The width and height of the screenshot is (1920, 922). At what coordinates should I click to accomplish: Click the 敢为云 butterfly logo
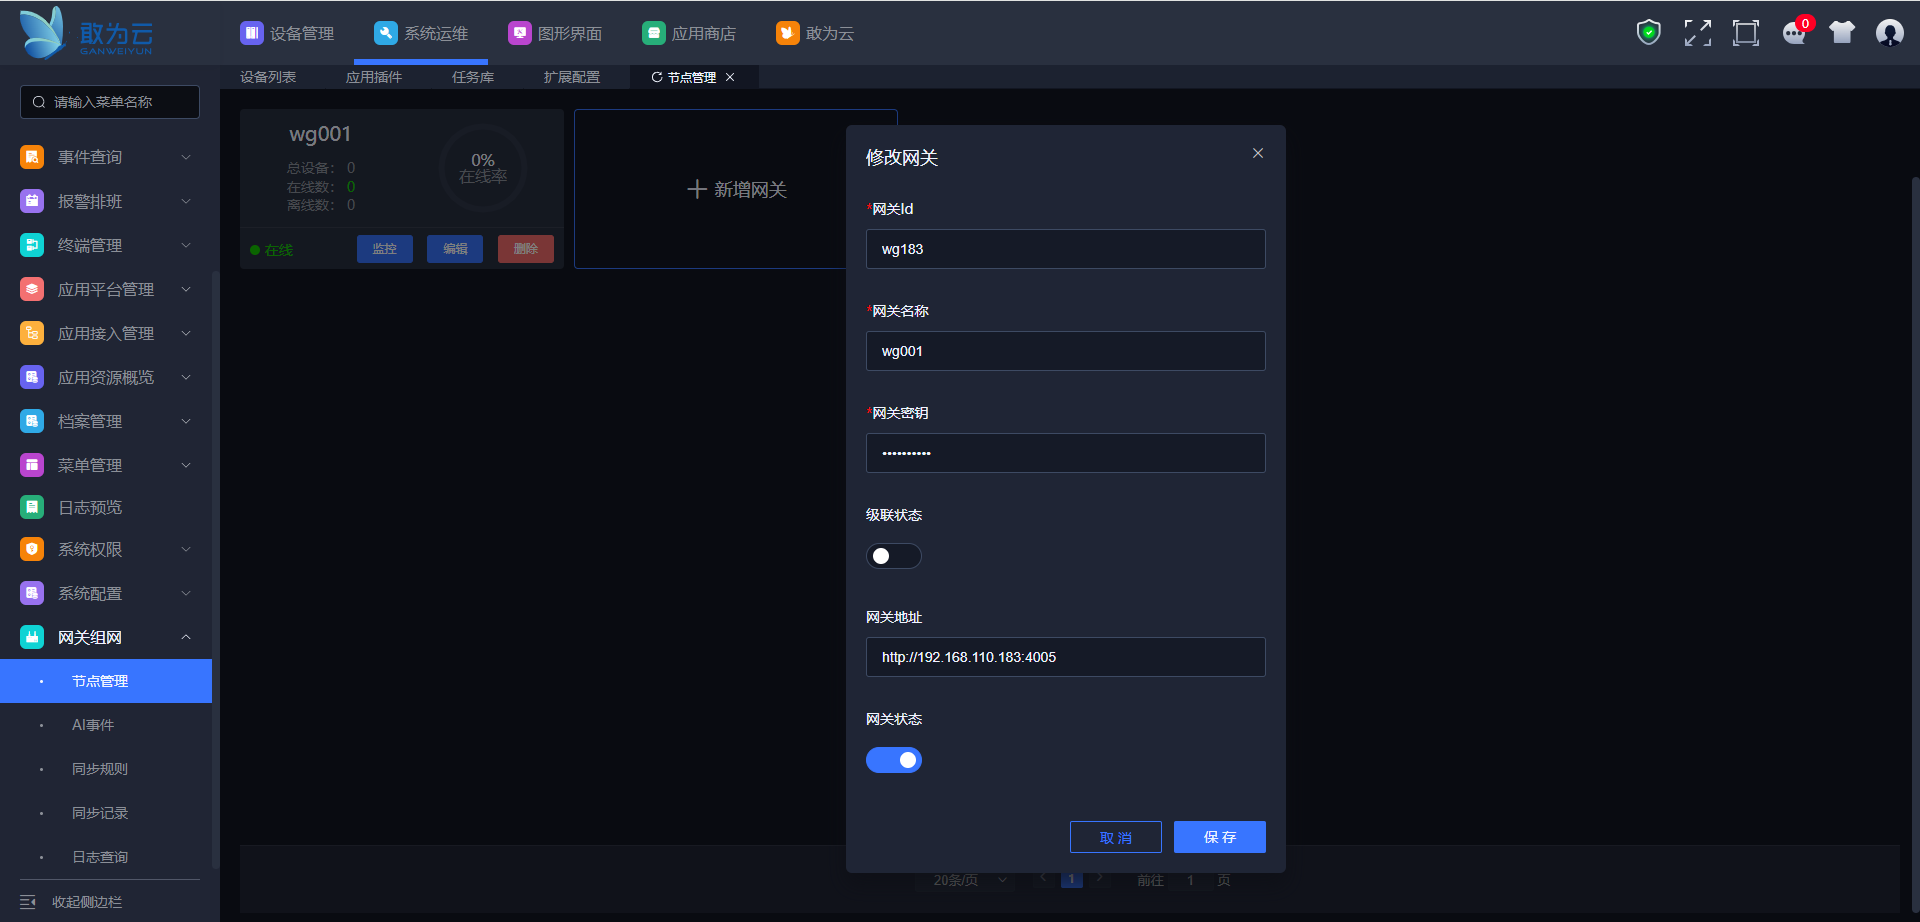[x=86, y=33]
